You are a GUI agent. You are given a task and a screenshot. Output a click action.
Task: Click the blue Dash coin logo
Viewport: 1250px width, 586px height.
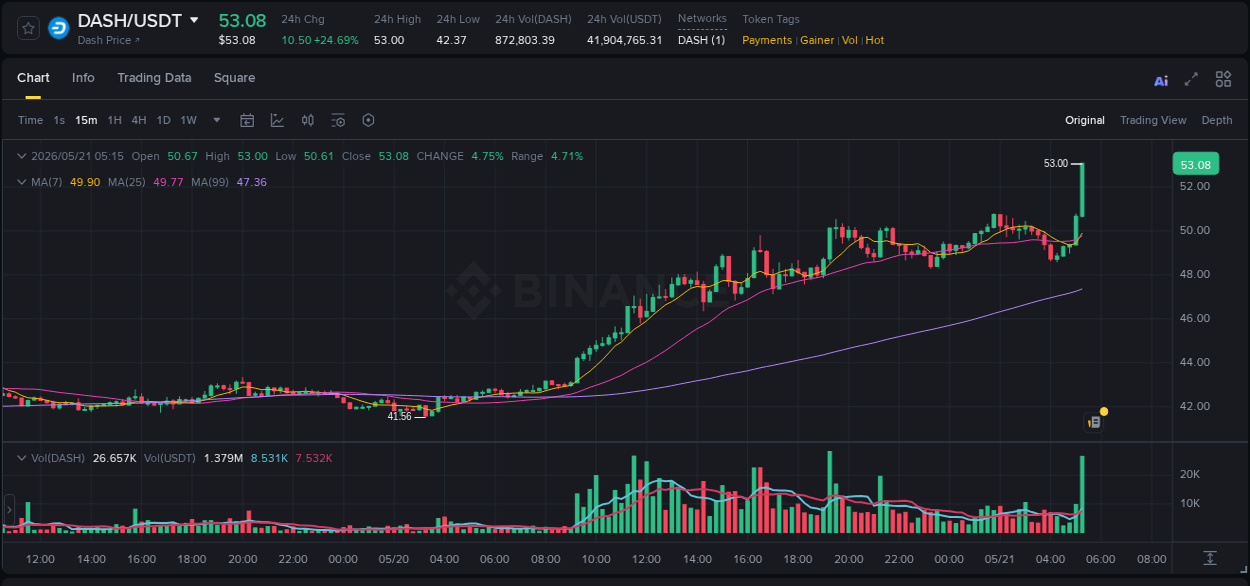coord(58,28)
